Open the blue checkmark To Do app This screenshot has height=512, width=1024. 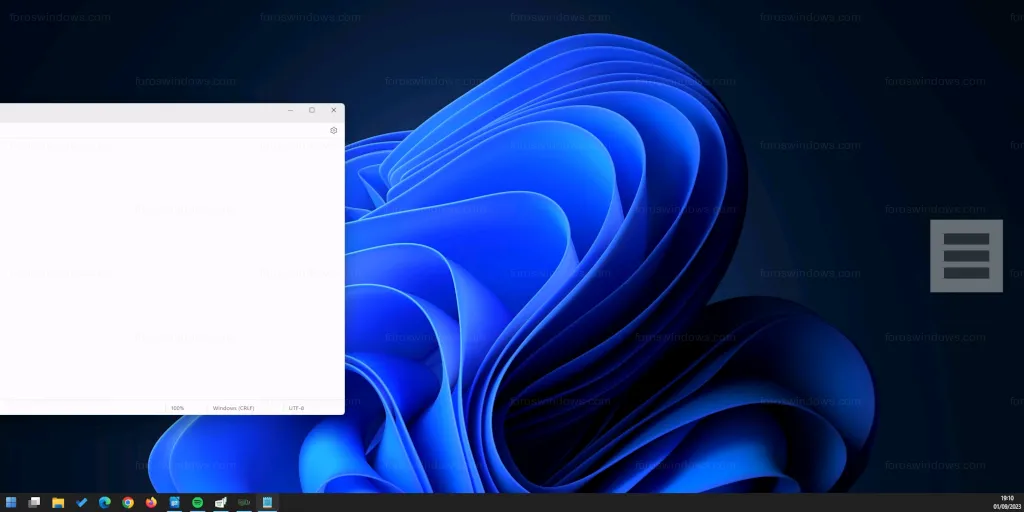tap(82, 502)
